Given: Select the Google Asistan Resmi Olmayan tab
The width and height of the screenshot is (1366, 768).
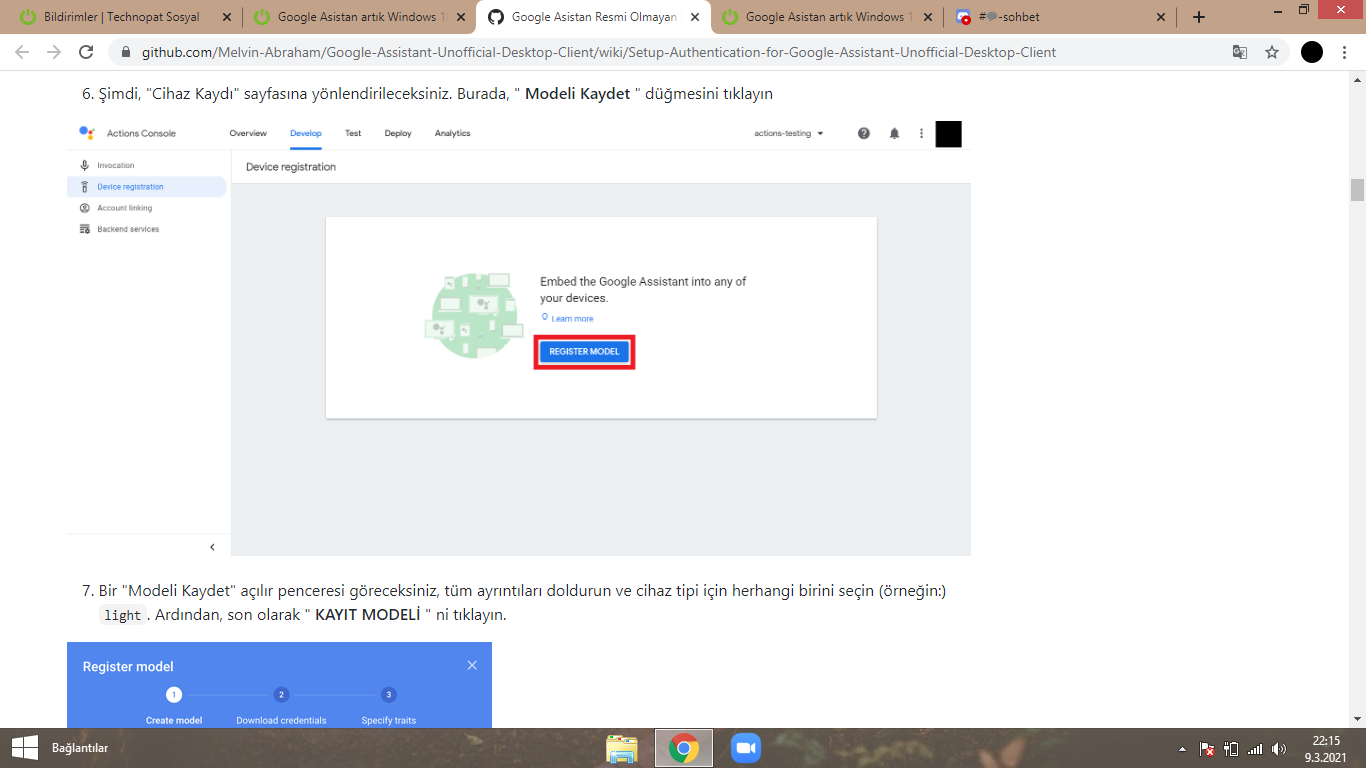Looking at the screenshot, I should click(593, 17).
